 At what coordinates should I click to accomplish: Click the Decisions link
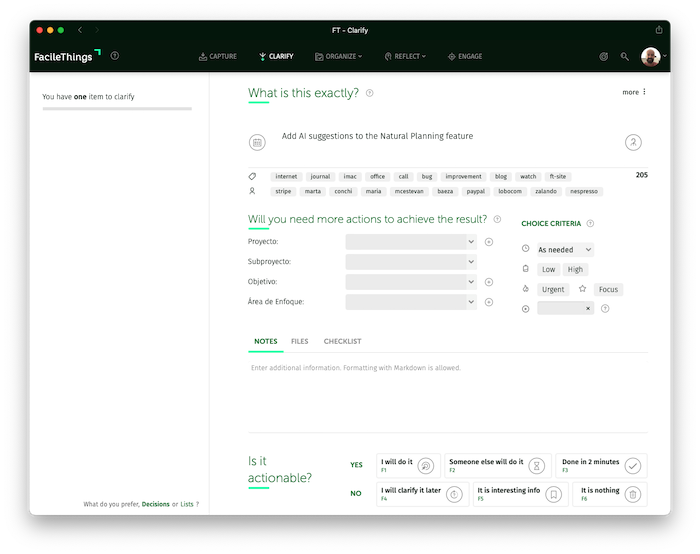(155, 504)
